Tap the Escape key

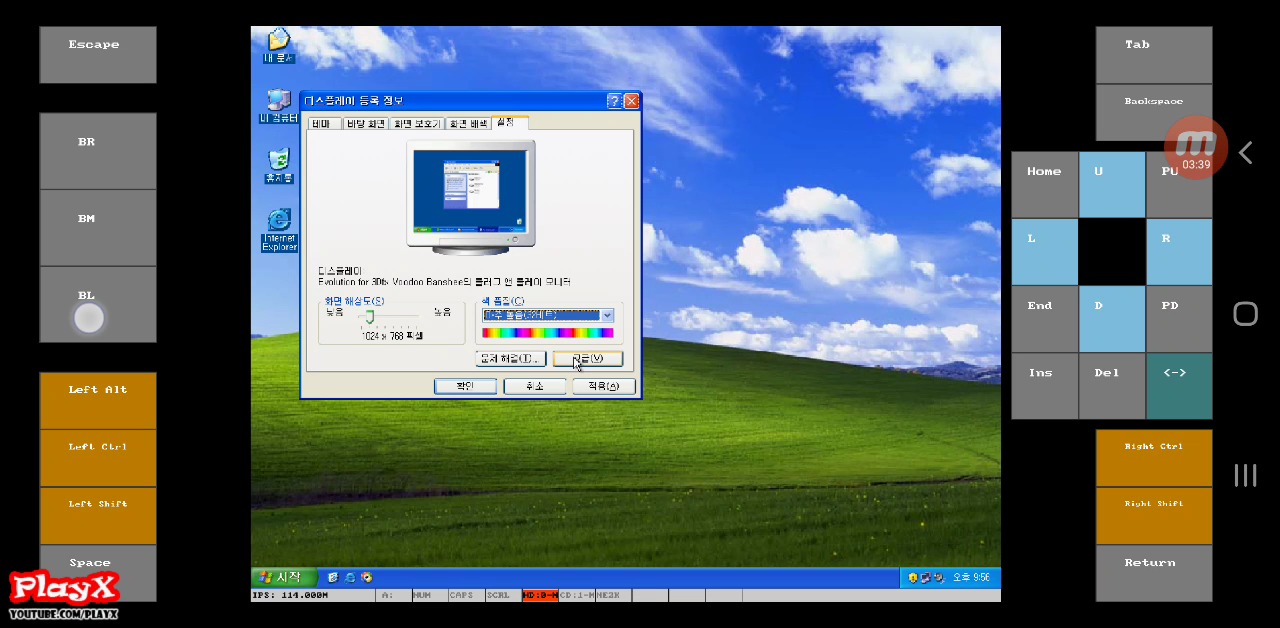pos(98,55)
